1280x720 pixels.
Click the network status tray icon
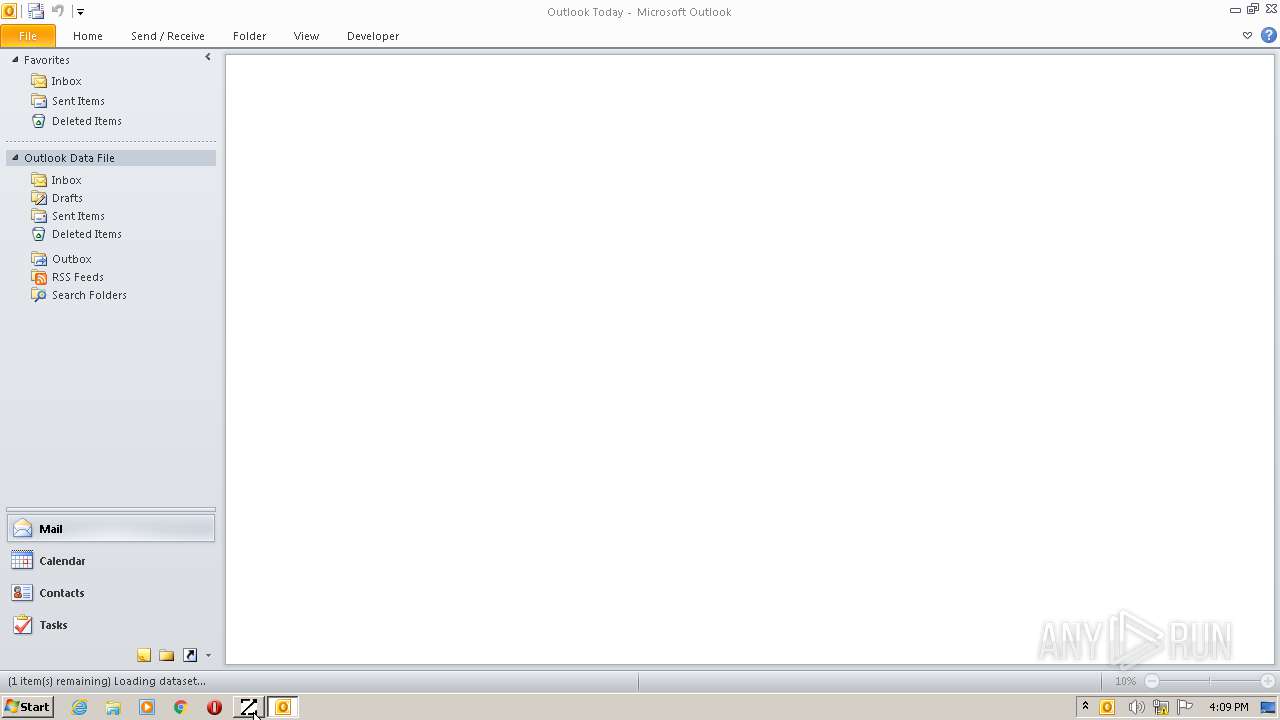coord(1161,707)
